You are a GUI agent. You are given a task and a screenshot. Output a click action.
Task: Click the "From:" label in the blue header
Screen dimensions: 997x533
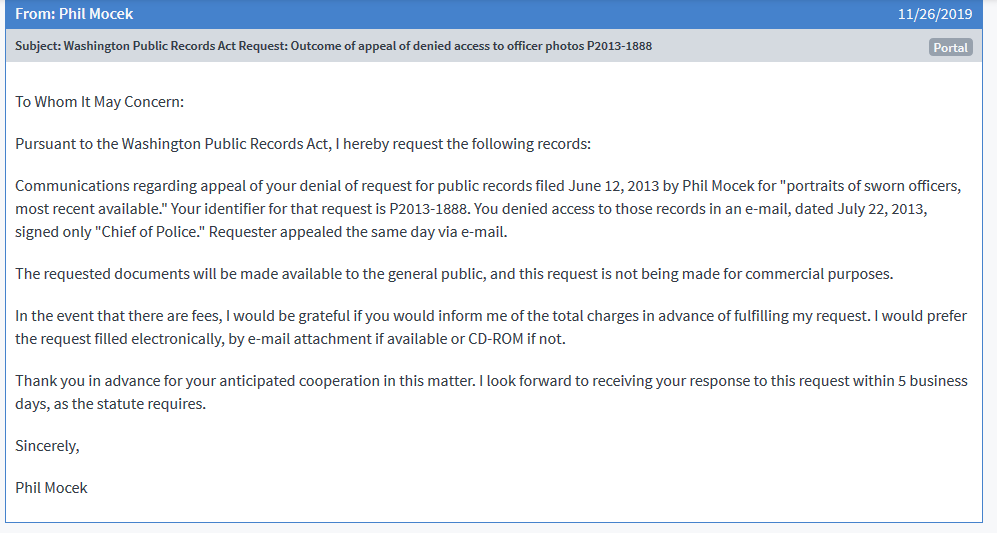(34, 14)
